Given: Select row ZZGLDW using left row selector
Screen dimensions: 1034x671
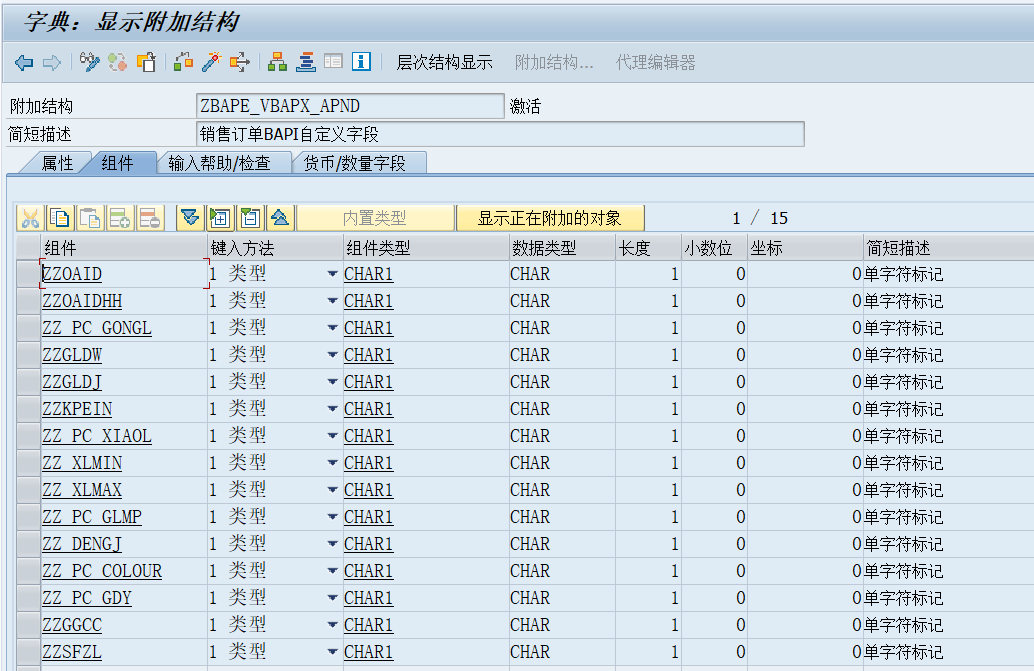Looking at the screenshot, I should pos(27,355).
